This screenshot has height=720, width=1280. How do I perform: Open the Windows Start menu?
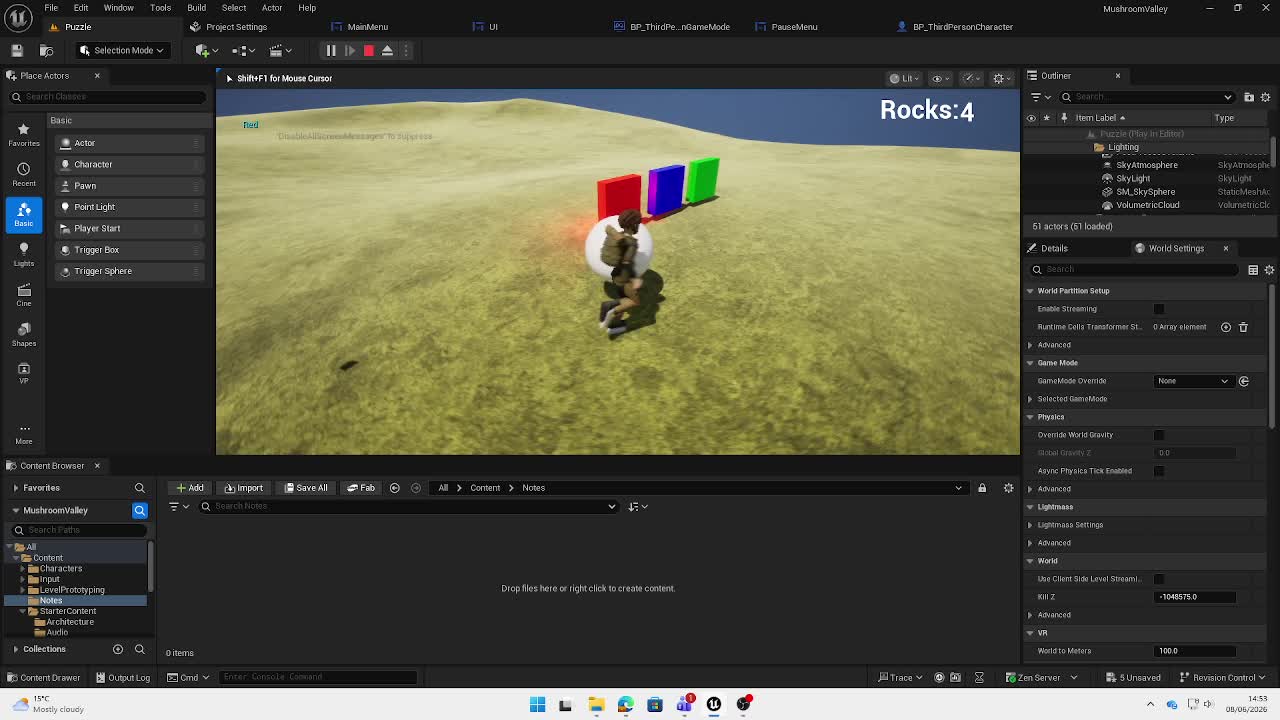pos(537,704)
